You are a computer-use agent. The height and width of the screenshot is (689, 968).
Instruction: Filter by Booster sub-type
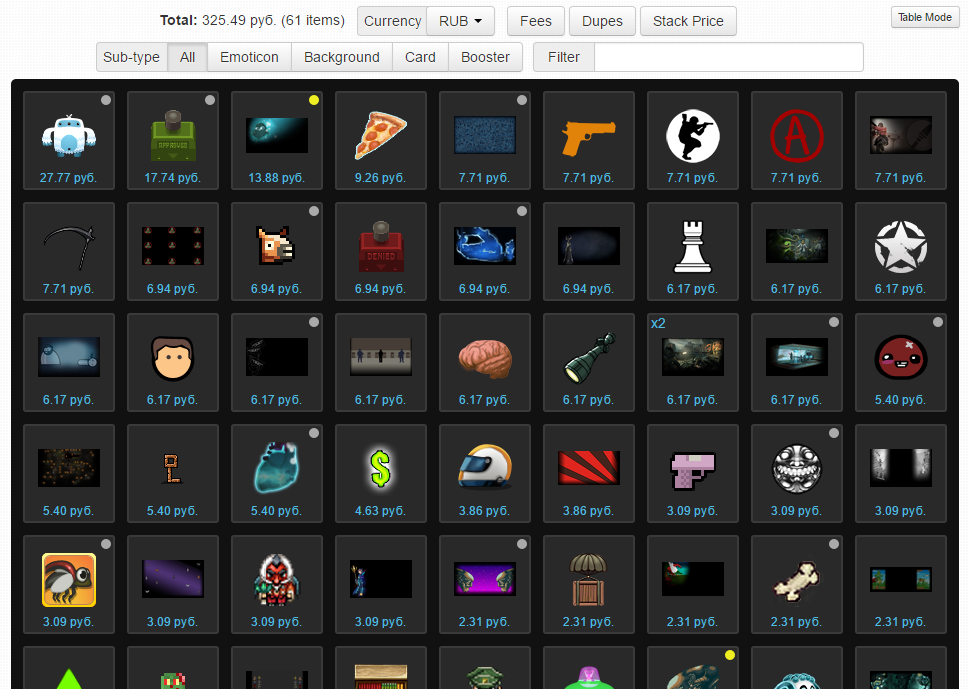tap(485, 57)
